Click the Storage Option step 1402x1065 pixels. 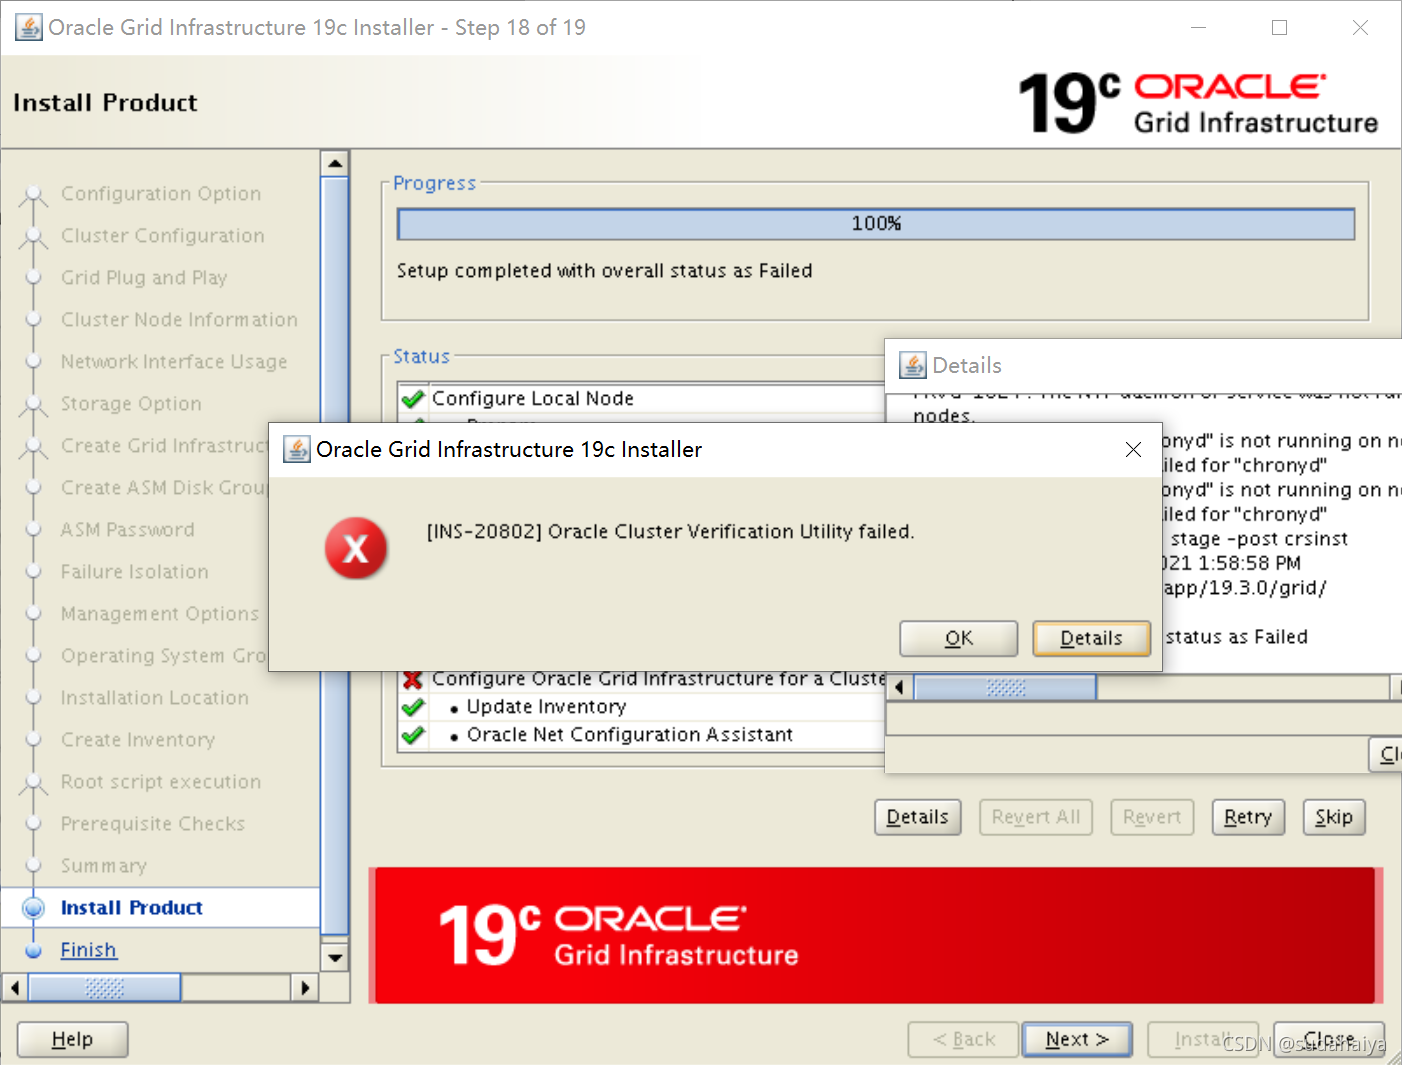pos(130,404)
